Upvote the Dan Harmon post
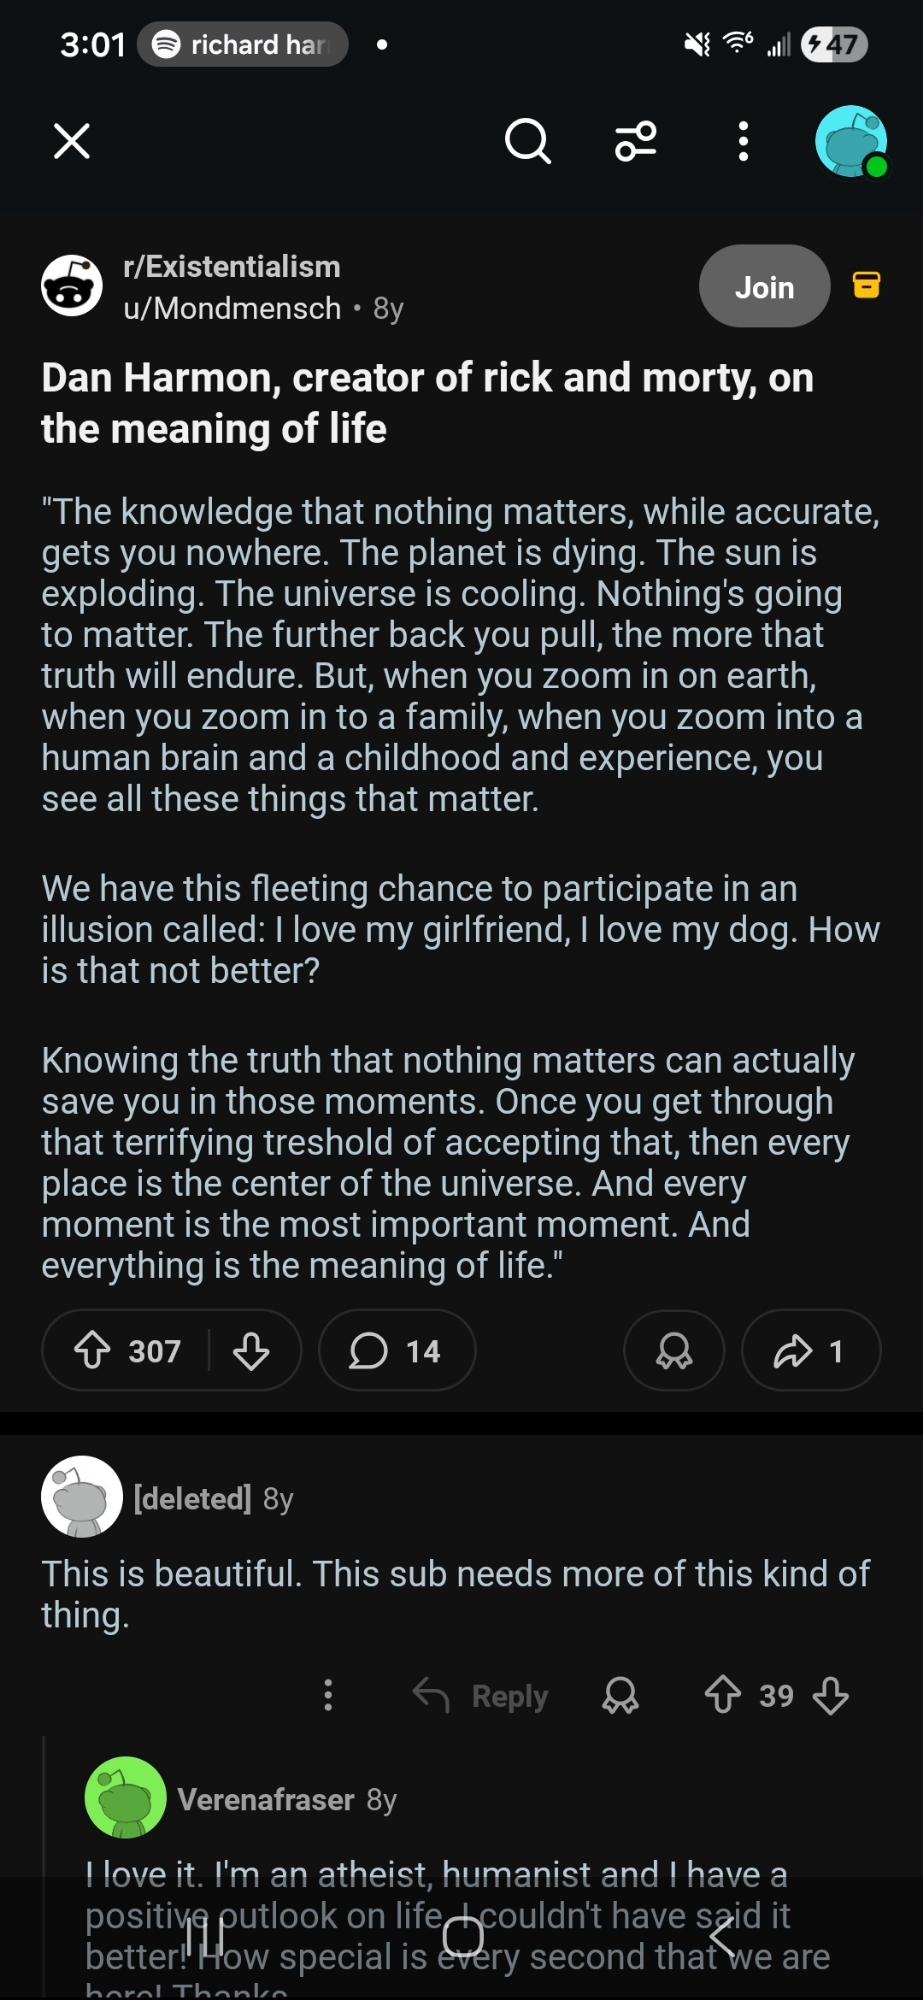923x2000 pixels. pyautogui.click(x=93, y=1351)
